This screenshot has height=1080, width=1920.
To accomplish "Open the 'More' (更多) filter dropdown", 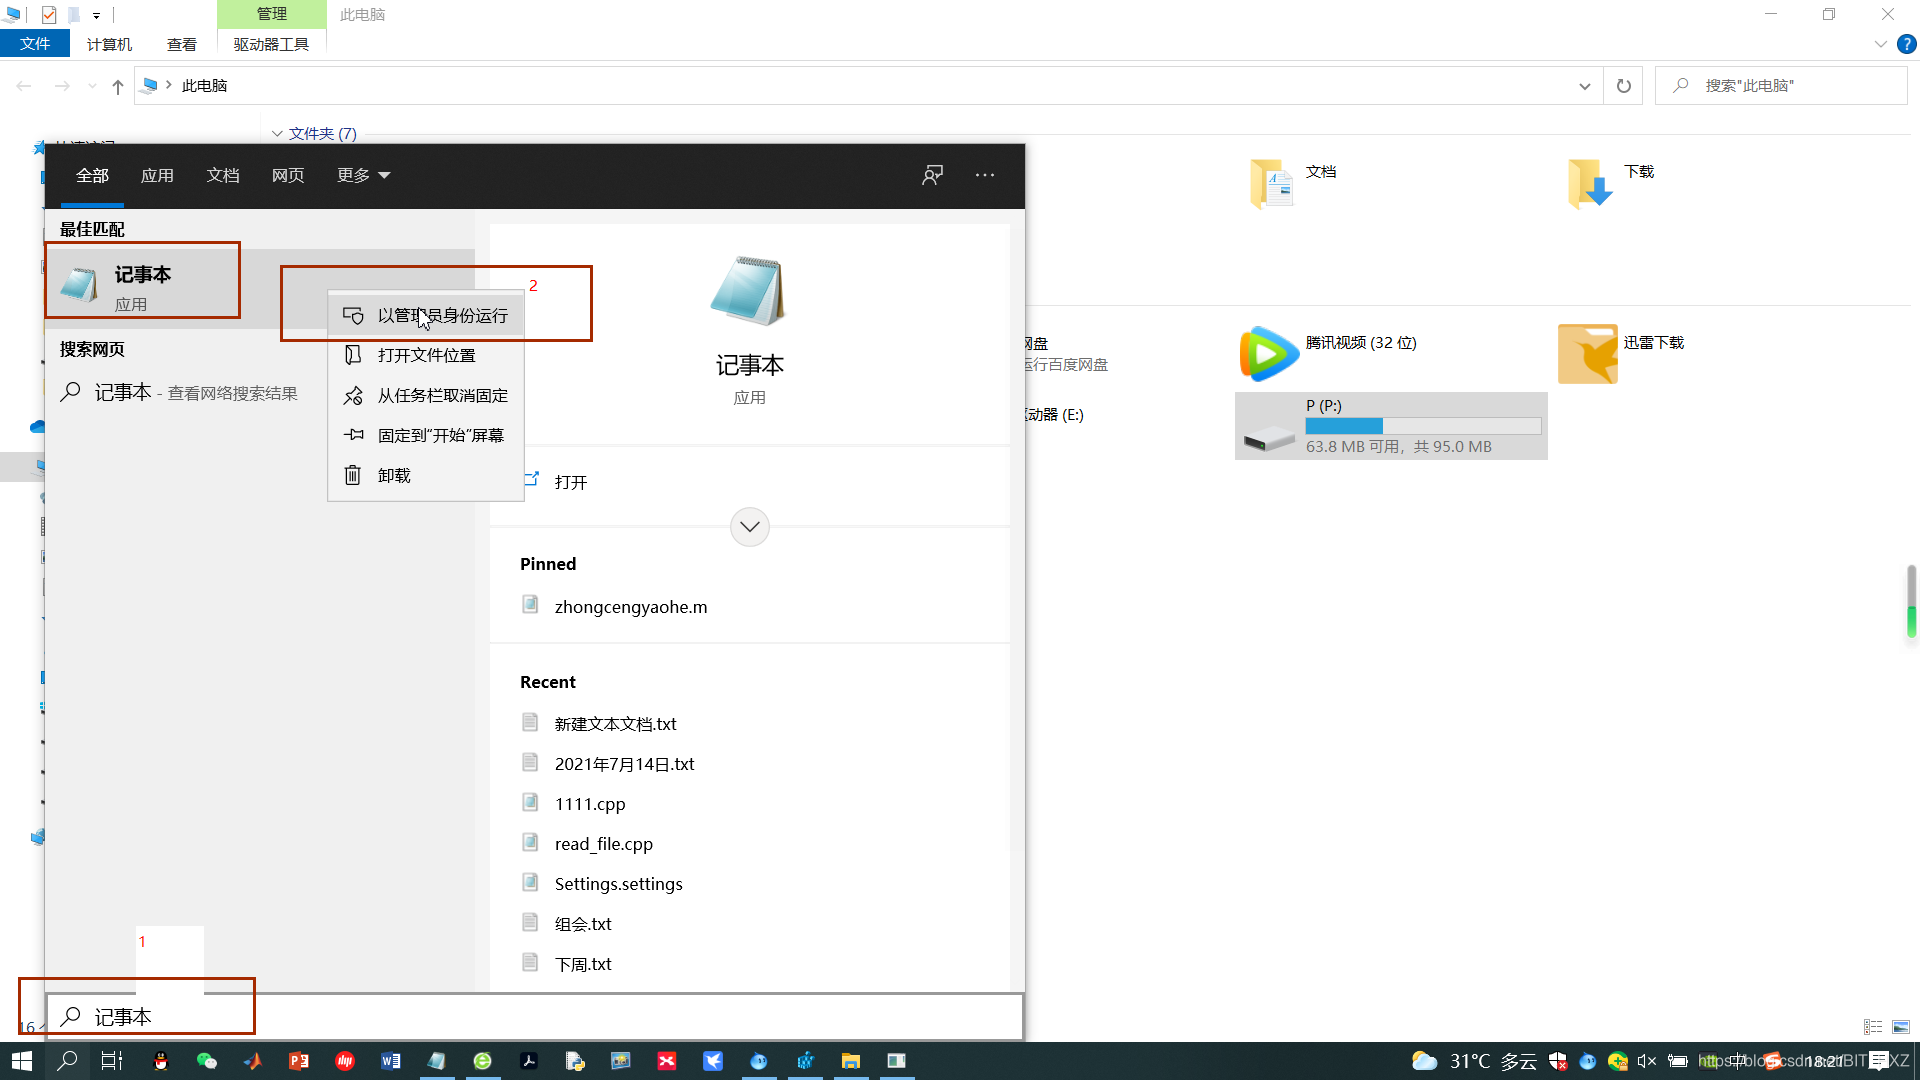I will pyautogui.click(x=363, y=176).
